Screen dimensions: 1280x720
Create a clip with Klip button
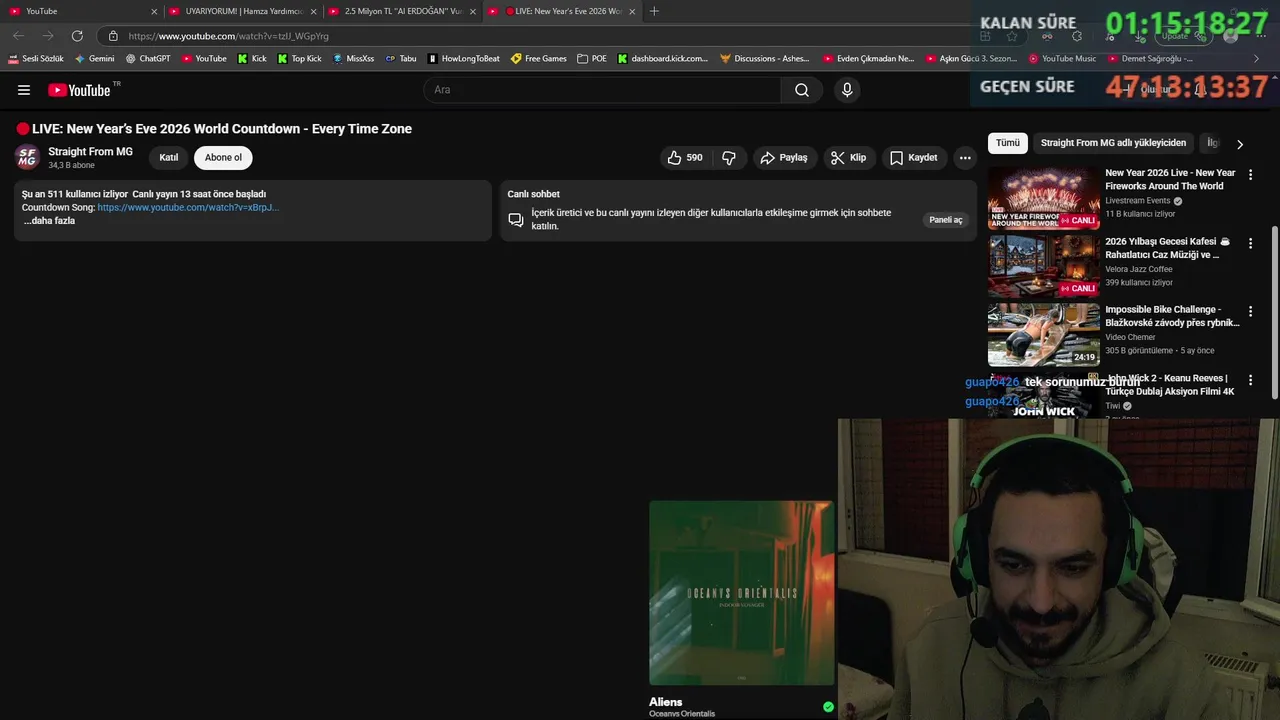[848, 158]
